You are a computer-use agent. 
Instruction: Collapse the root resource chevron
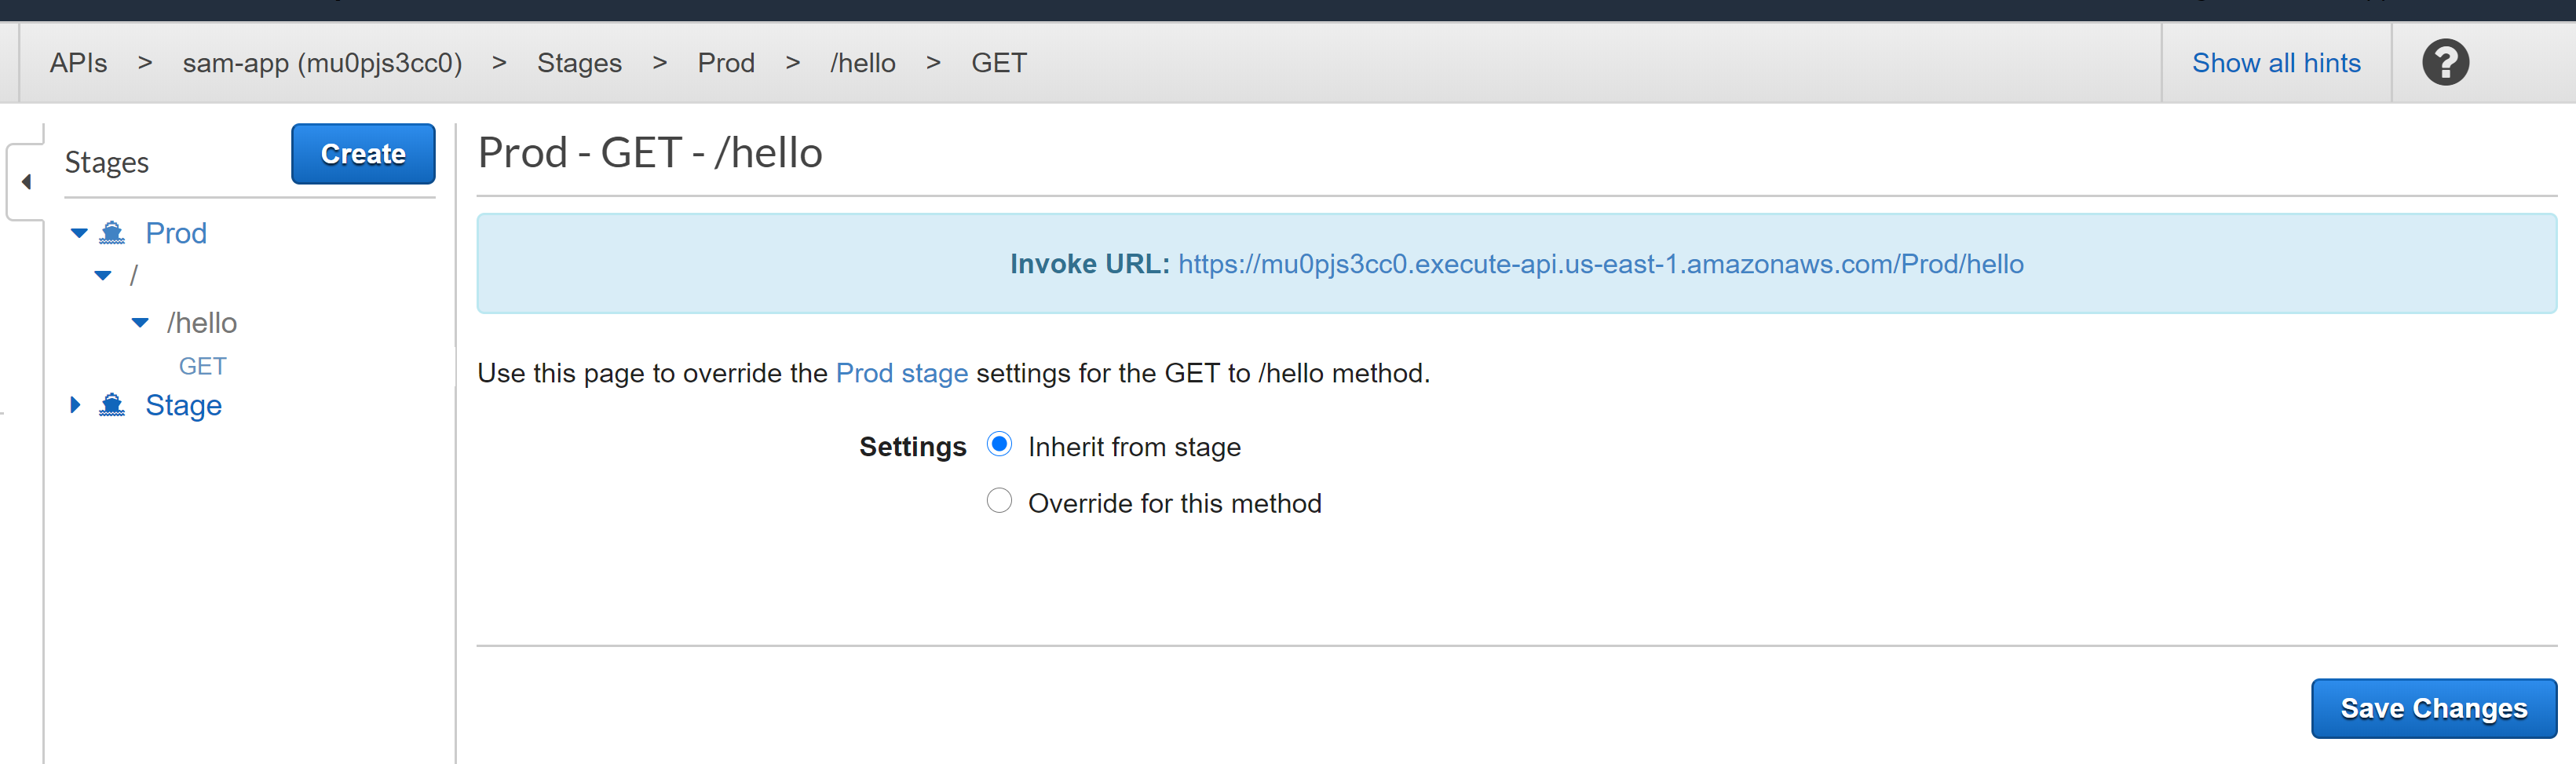point(102,275)
